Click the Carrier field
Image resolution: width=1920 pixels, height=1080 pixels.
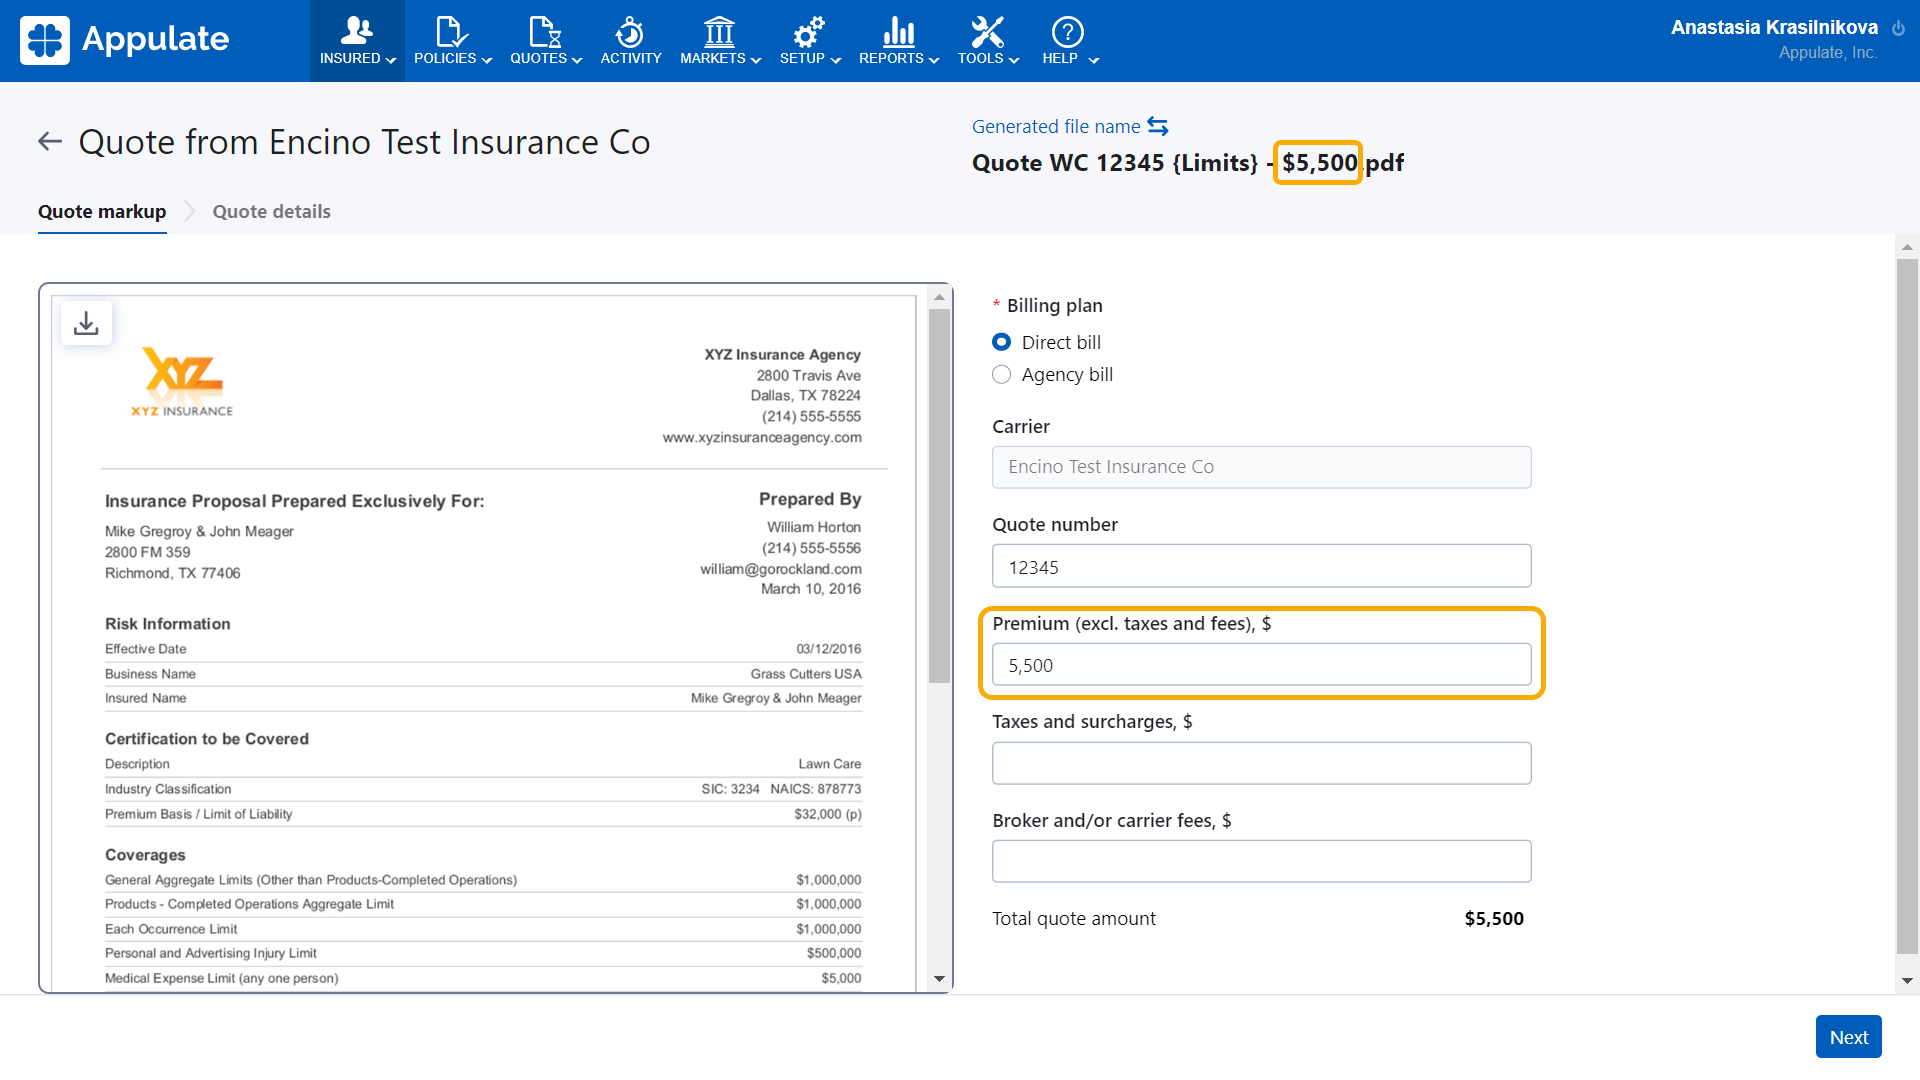(1261, 467)
